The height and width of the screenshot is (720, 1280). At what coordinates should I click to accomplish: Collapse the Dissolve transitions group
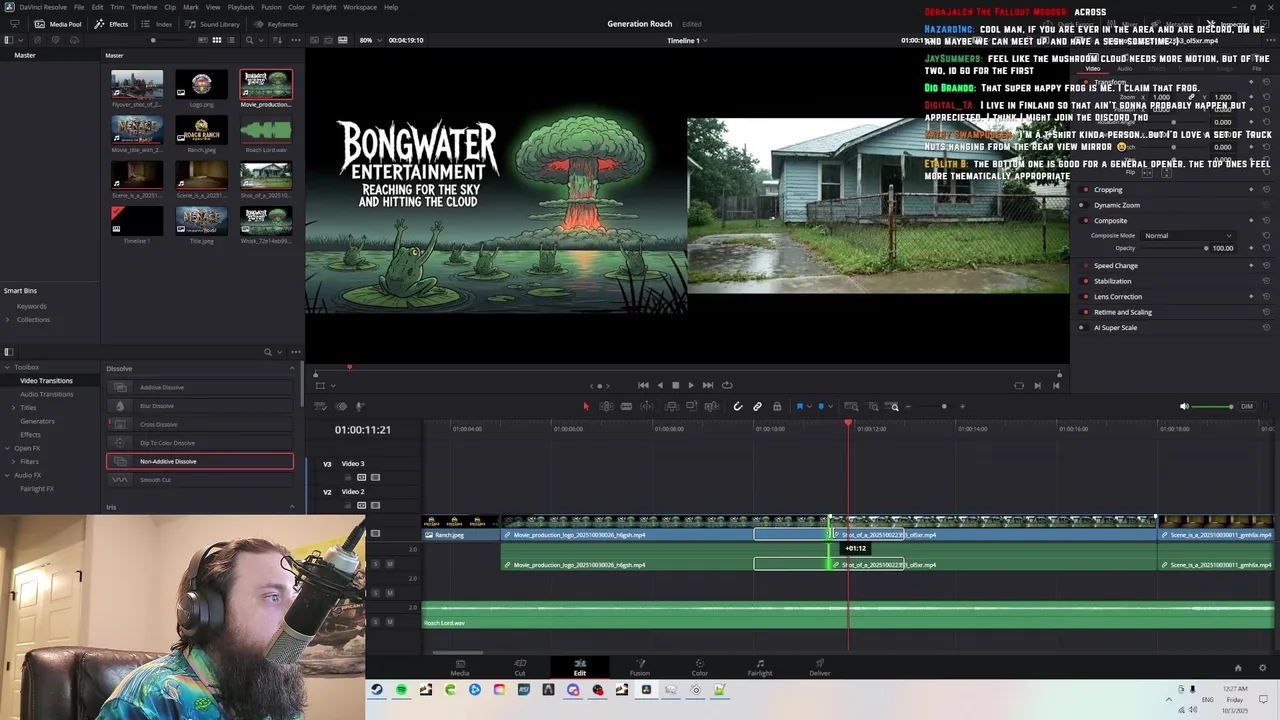point(292,369)
